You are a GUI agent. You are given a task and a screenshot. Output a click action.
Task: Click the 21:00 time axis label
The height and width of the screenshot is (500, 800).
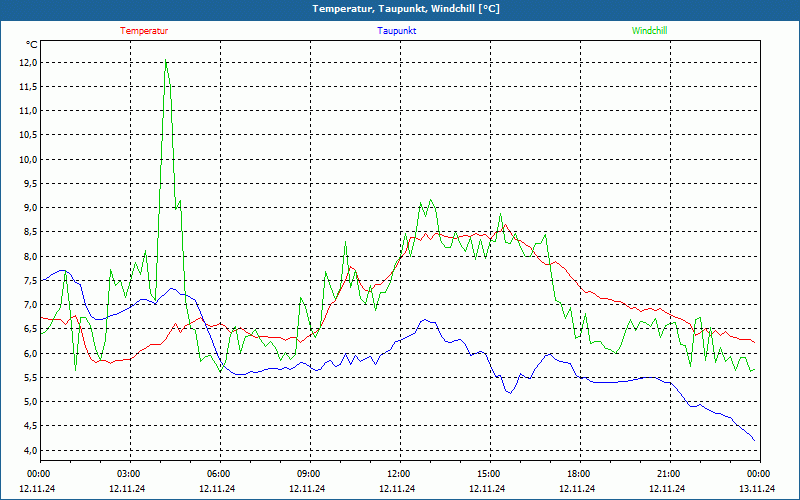pos(669,473)
